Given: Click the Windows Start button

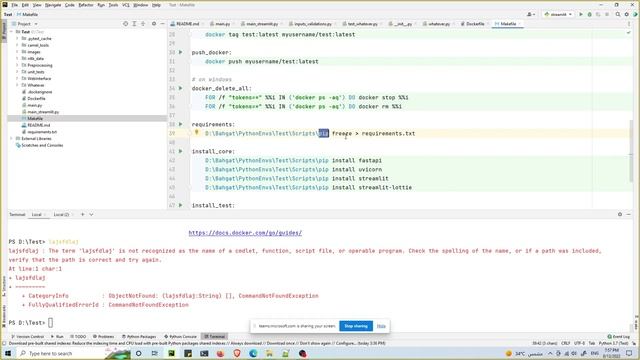Looking at the screenshot, I should 8,353.
